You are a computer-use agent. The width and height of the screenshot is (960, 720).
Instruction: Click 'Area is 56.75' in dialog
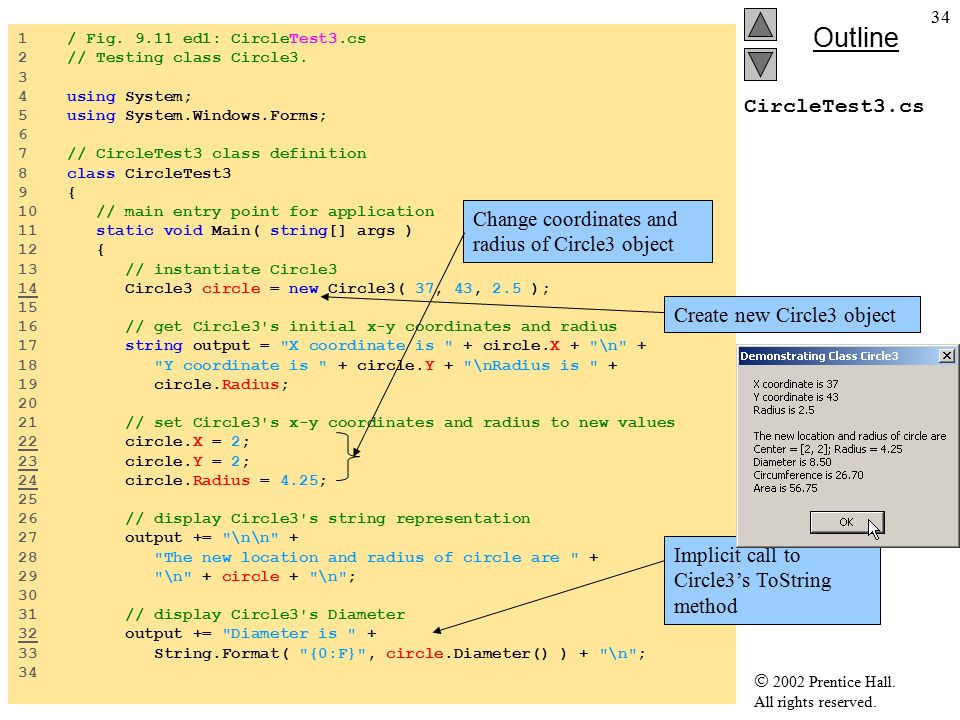click(x=785, y=488)
